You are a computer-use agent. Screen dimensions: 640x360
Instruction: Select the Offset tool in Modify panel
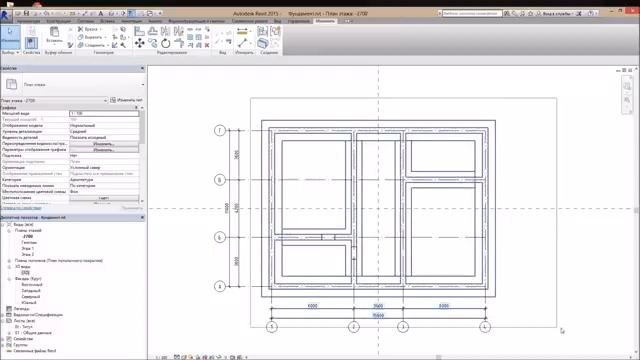[x=153, y=31]
